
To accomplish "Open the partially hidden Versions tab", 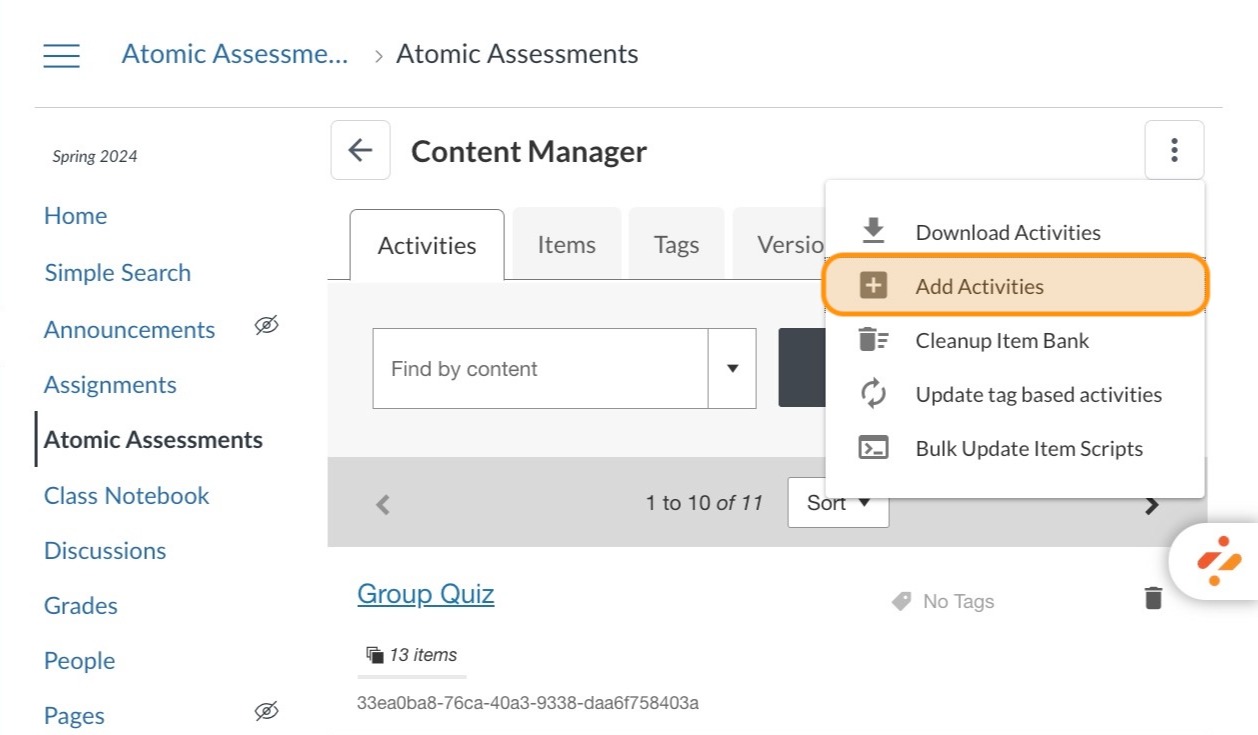I will (x=779, y=244).
